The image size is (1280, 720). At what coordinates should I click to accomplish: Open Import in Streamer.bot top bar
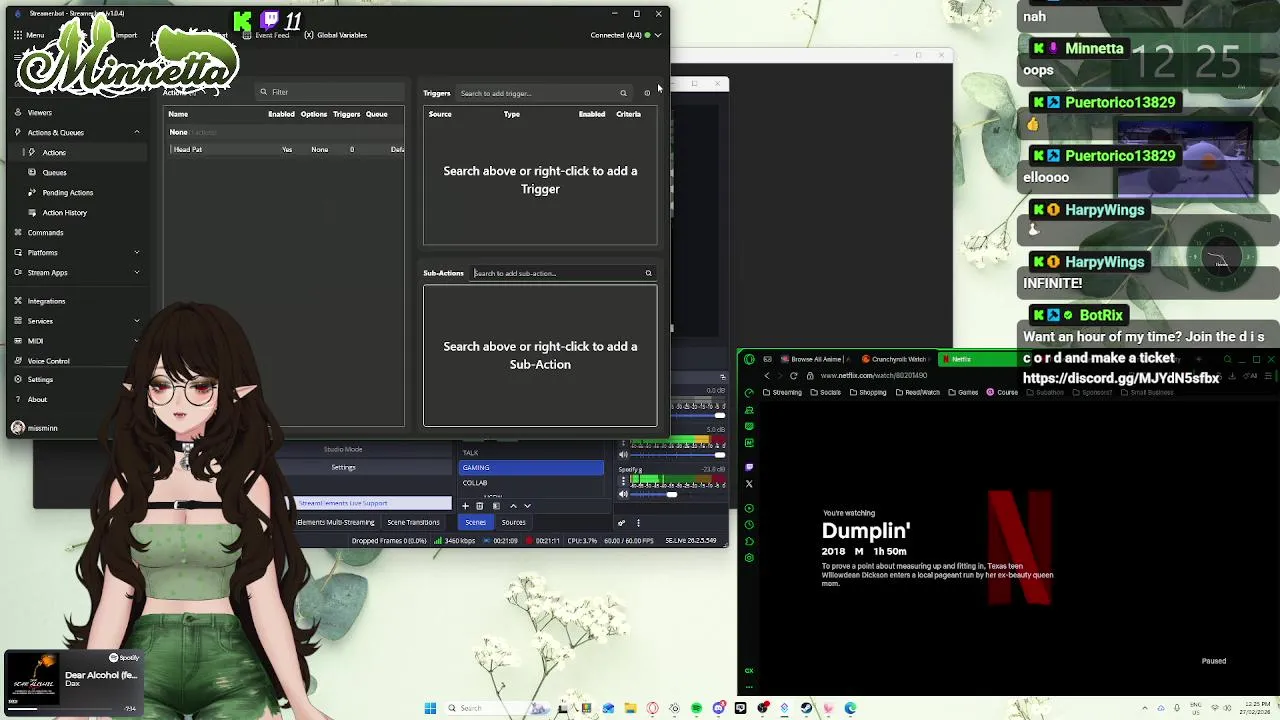[x=126, y=35]
